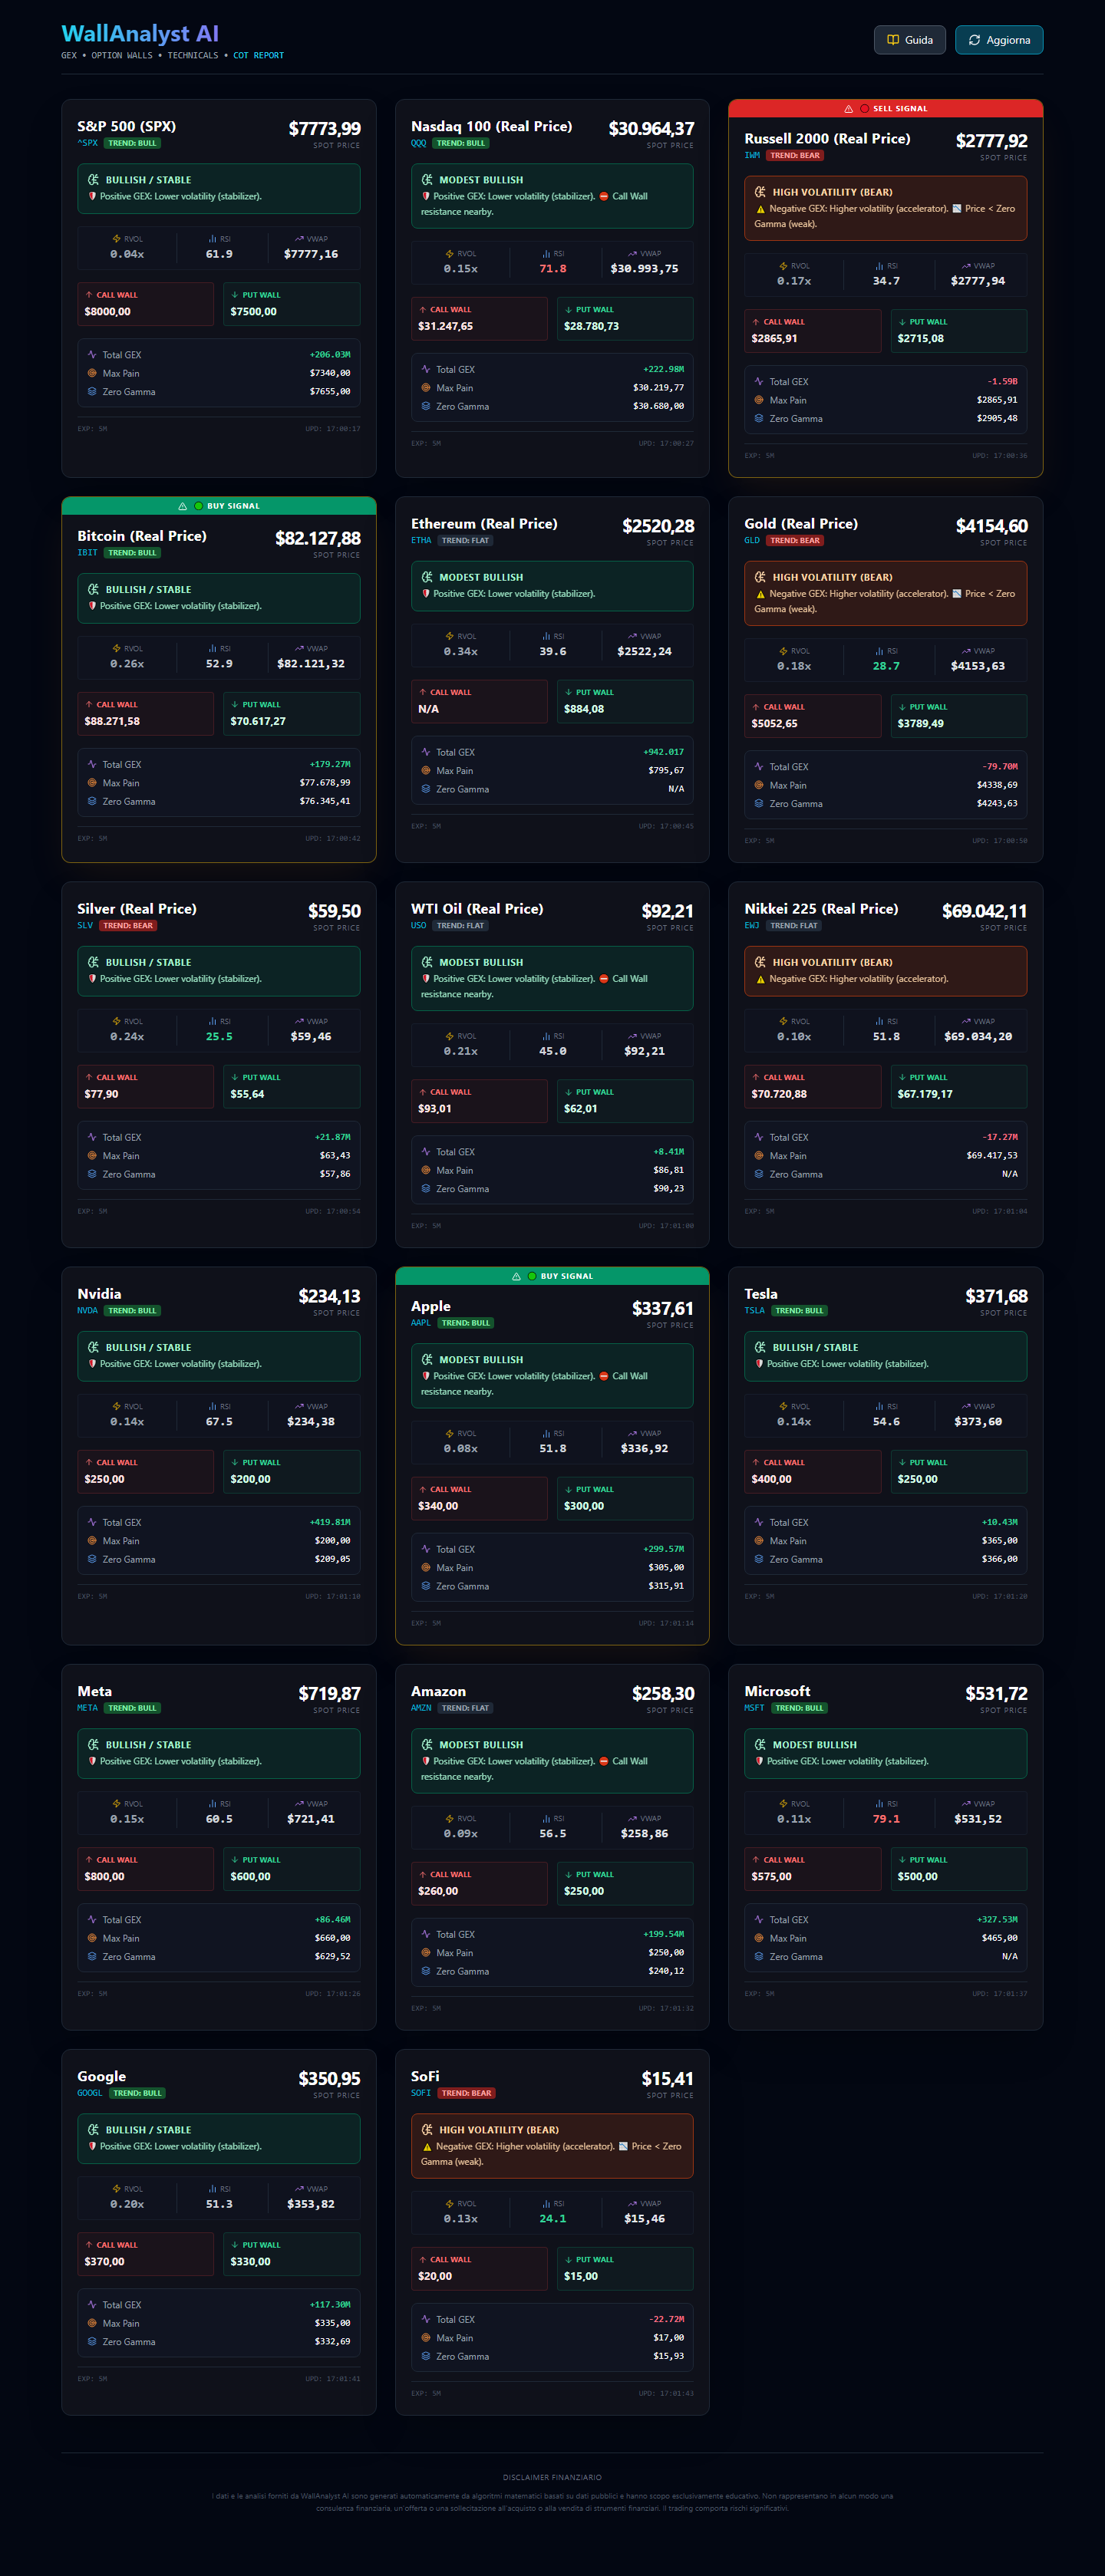Click the Max Pain target icon on Microsoft card
Screen dimensions: 1105x2576
pyautogui.click(x=759, y=1938)
